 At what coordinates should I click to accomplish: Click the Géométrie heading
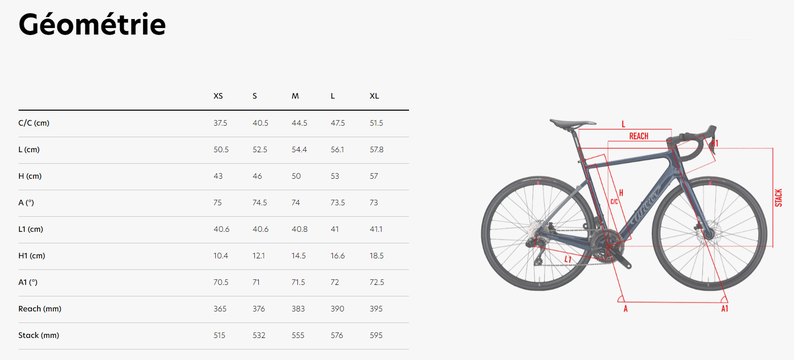click(92, 25)
